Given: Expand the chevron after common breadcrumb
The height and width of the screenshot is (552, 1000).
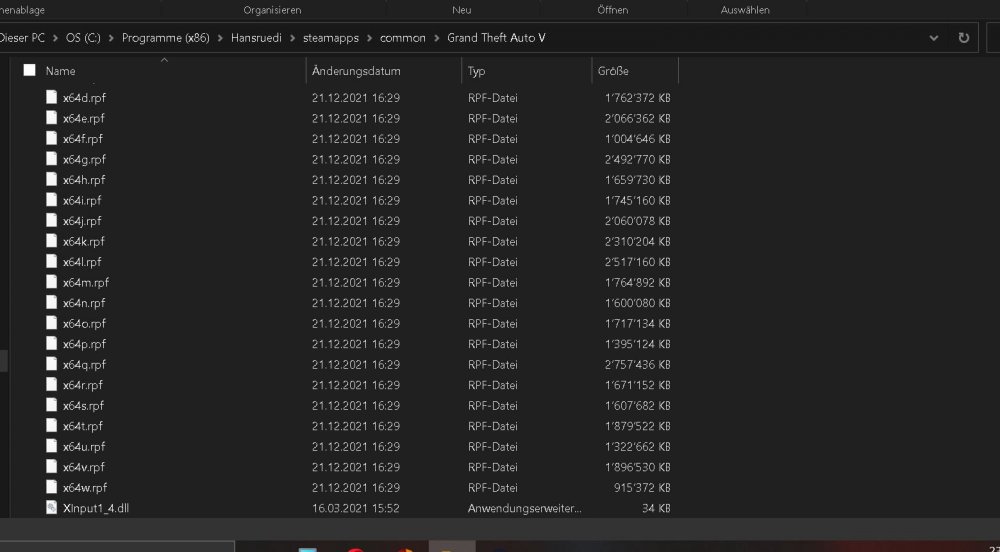Looking at the screenshot, I should (436, 38).
